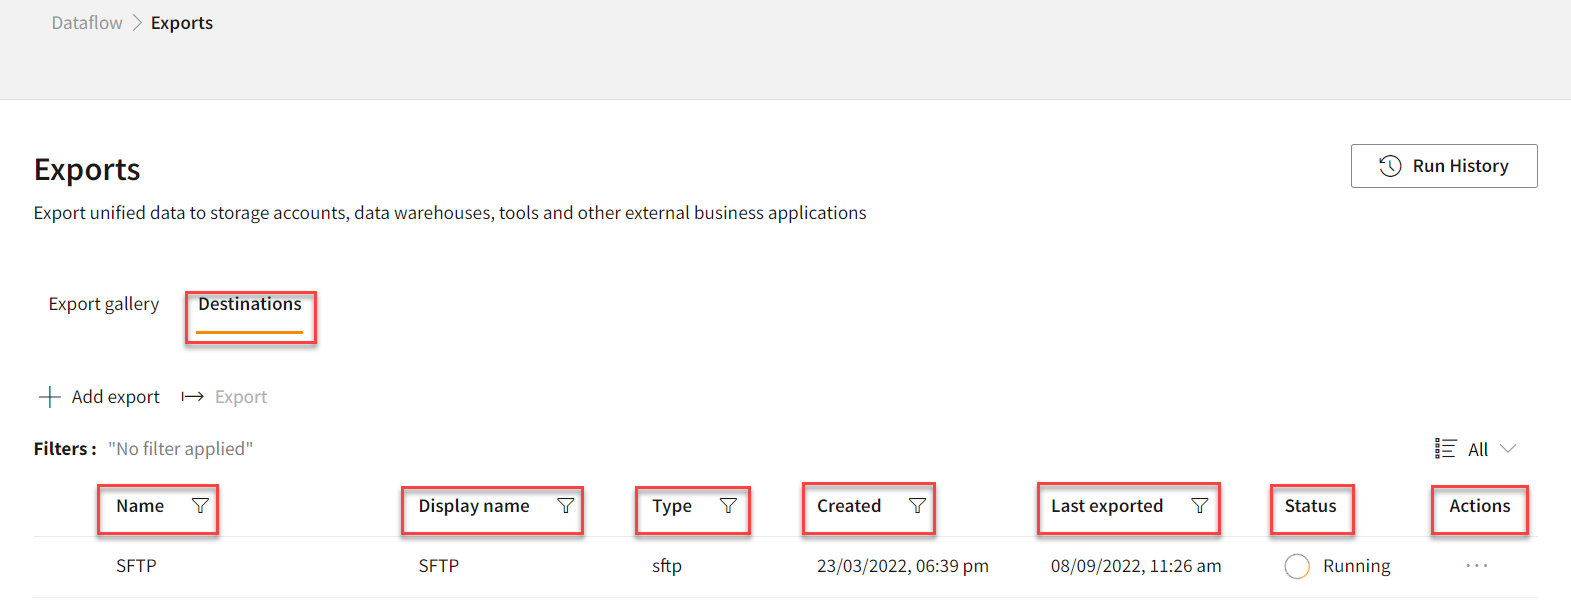This screenshot has width=1571, height=600.
Task: Go to Dataflow in the breadcrumb
Action: point(87,23)
